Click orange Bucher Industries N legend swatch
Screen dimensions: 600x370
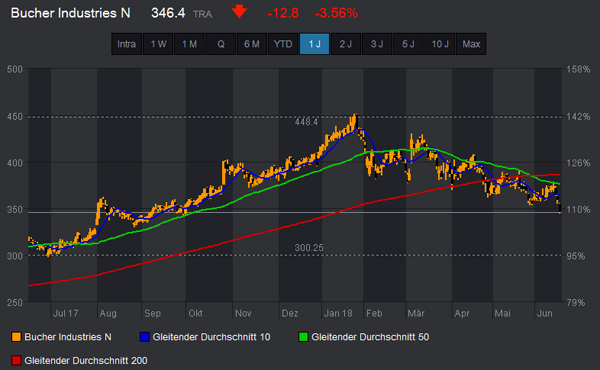click(16, 337)
